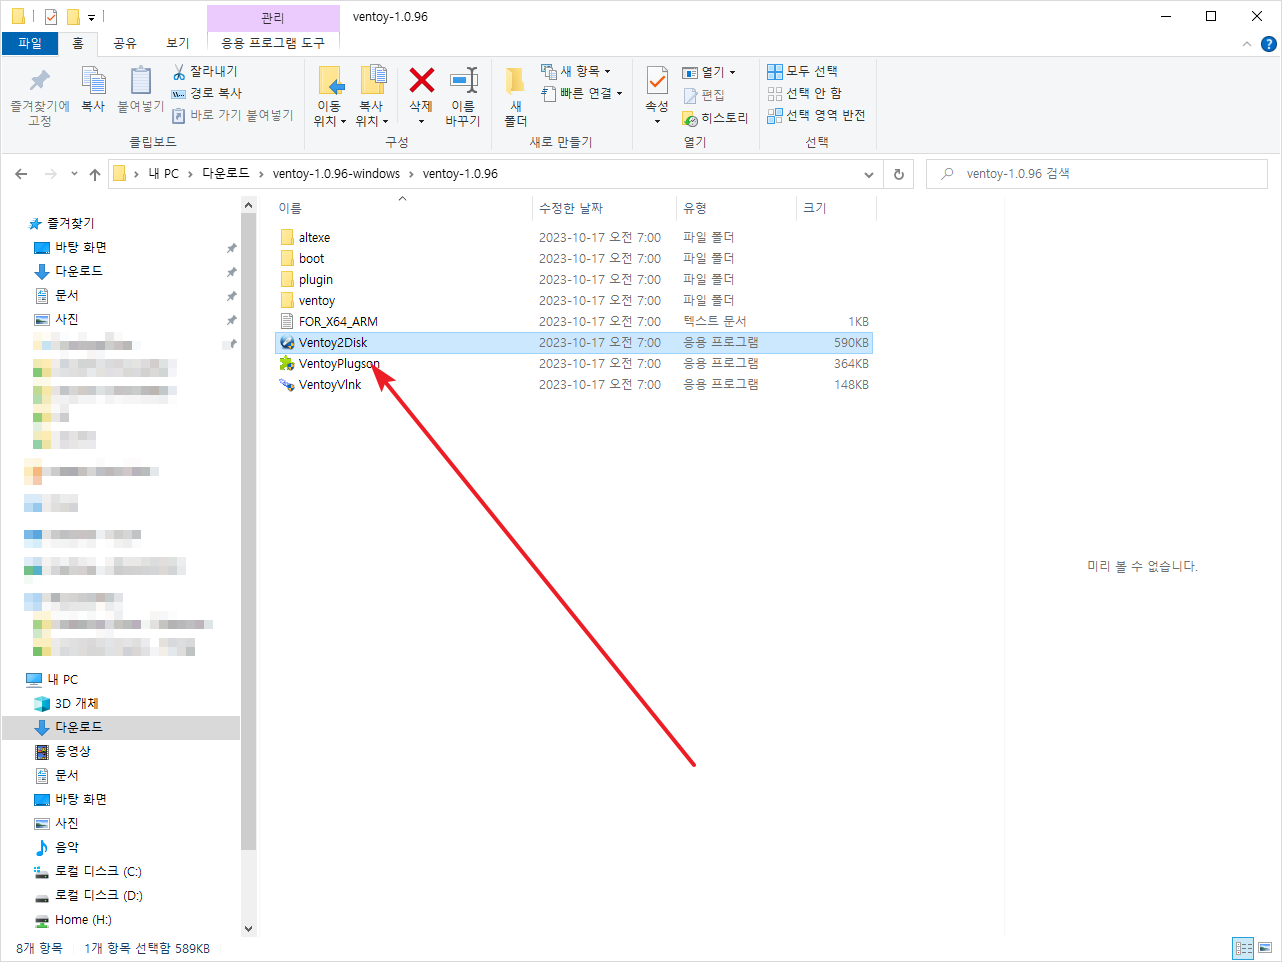Click 바로 가기 붙여넣기 paste shortcut

tap(233, 115)
